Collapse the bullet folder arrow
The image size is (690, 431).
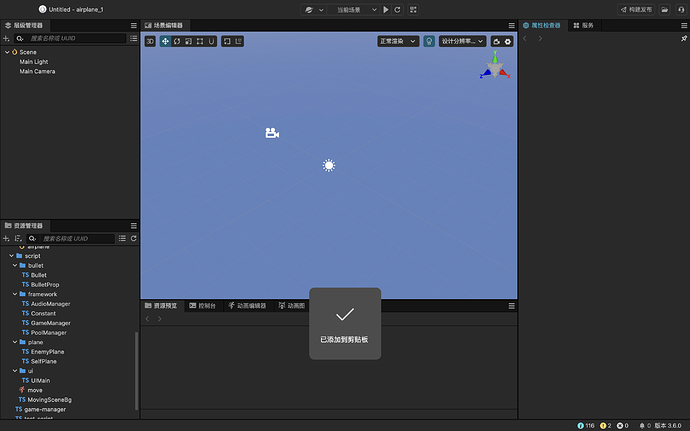pyautogui.click(x=15, y=265)
